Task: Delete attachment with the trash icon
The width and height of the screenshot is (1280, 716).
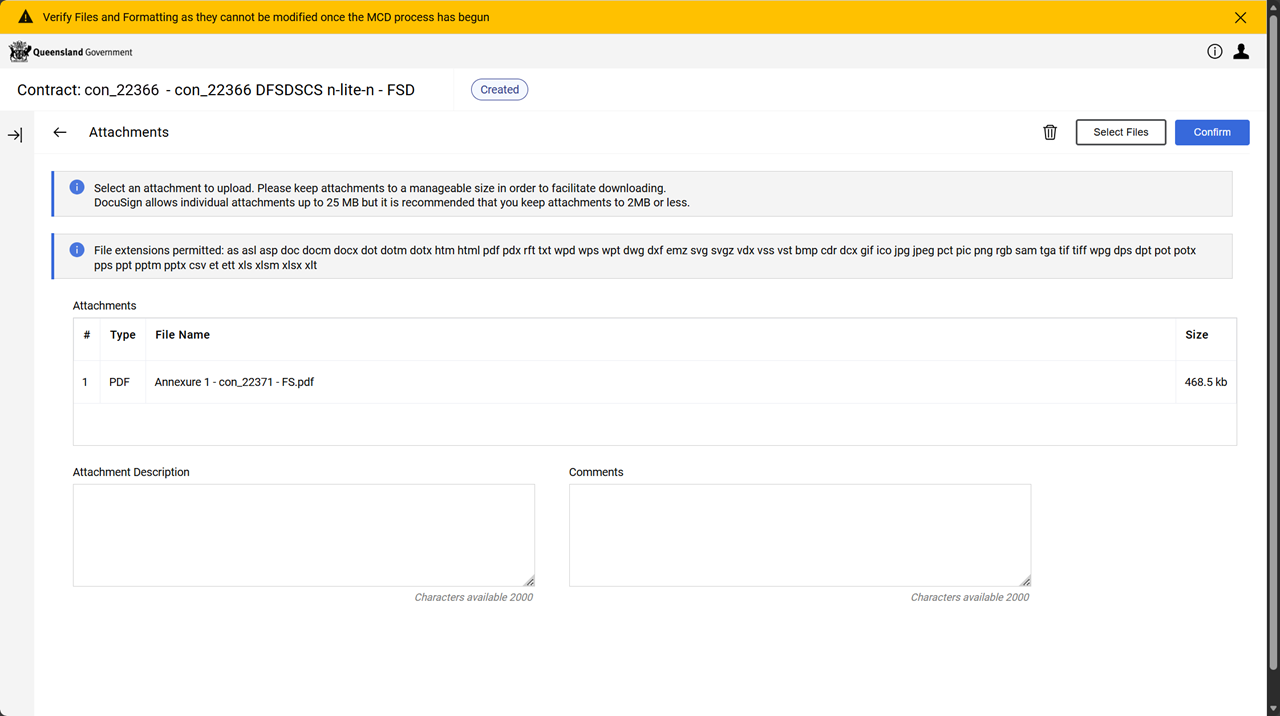Action: pyautogui.click(x=1050, y=132)
